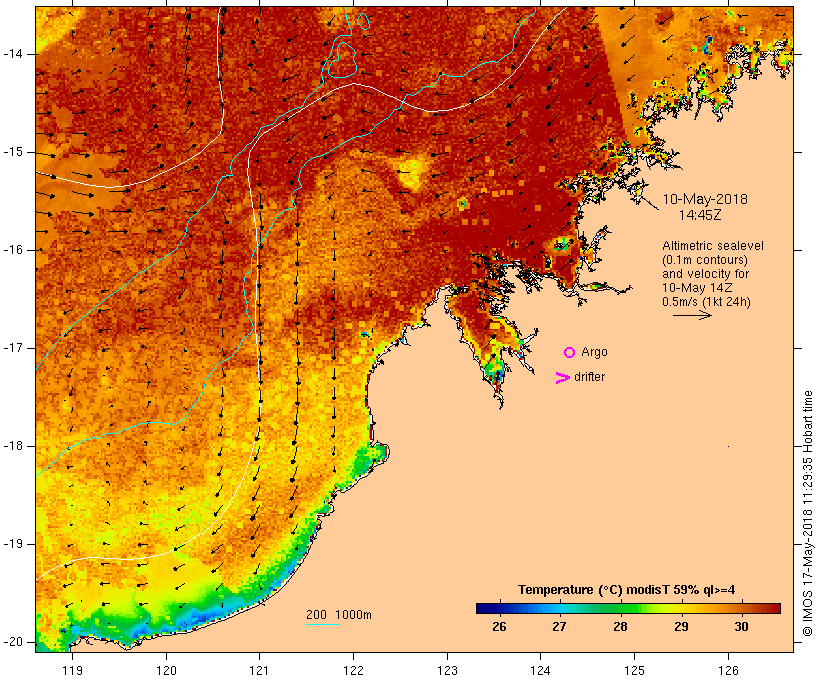Click longitude axis label '122'
Image resolution: width=820 pixels, height=680 pixels.
(x=354, y=670)
